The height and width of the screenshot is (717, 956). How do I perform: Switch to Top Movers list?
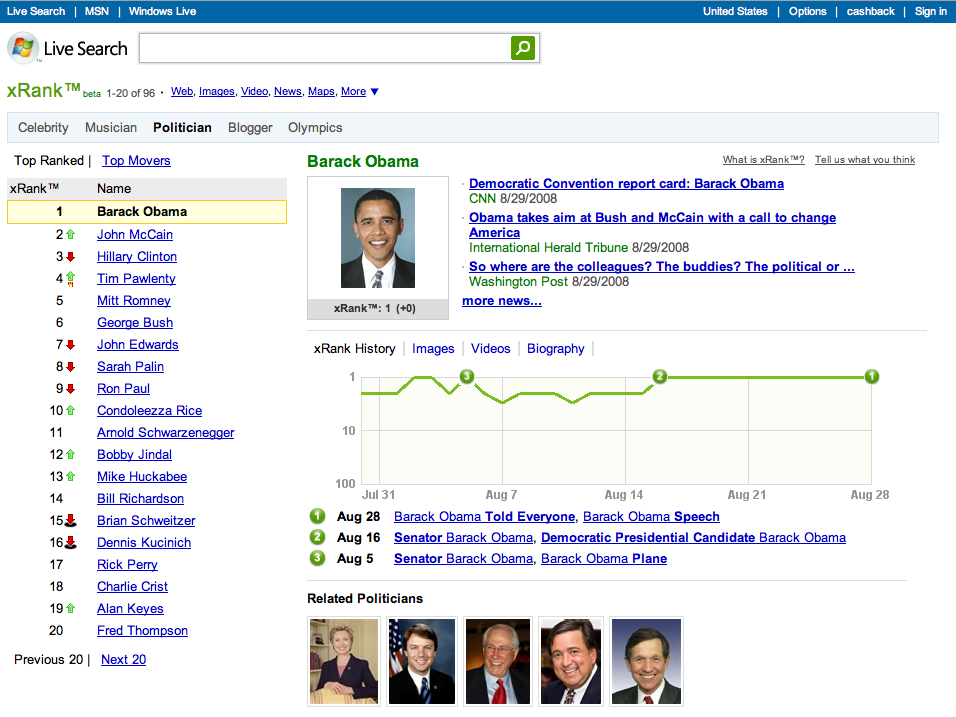(x=136, y=161)
